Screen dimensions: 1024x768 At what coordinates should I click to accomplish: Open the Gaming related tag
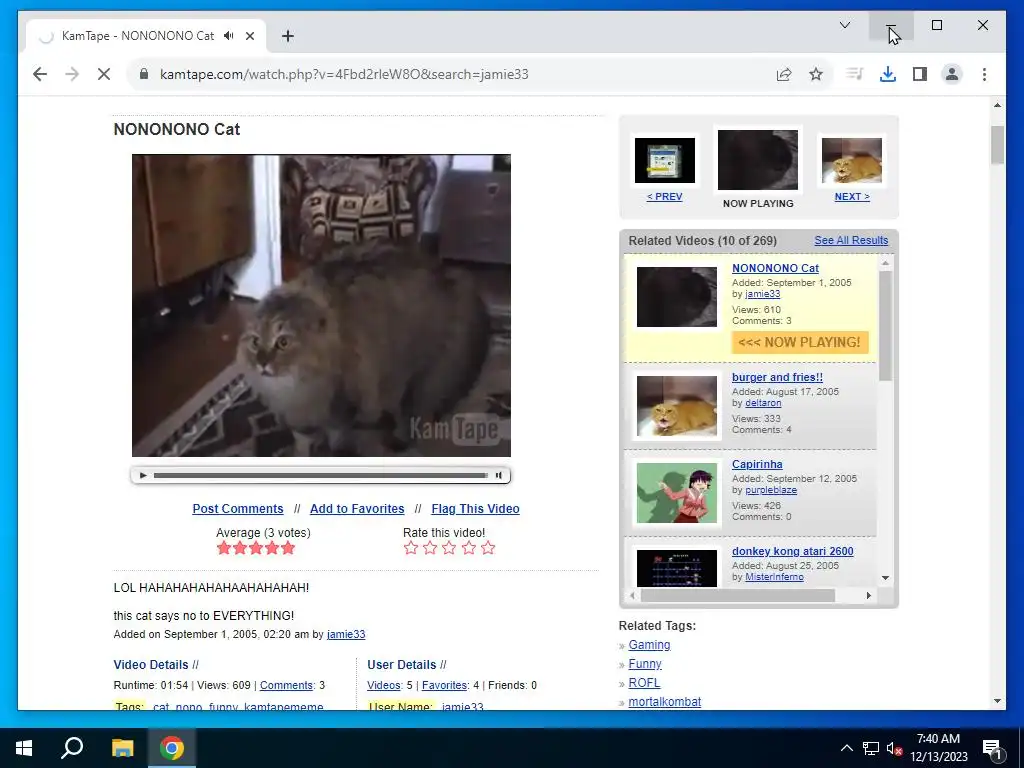(x=649, y=645)
